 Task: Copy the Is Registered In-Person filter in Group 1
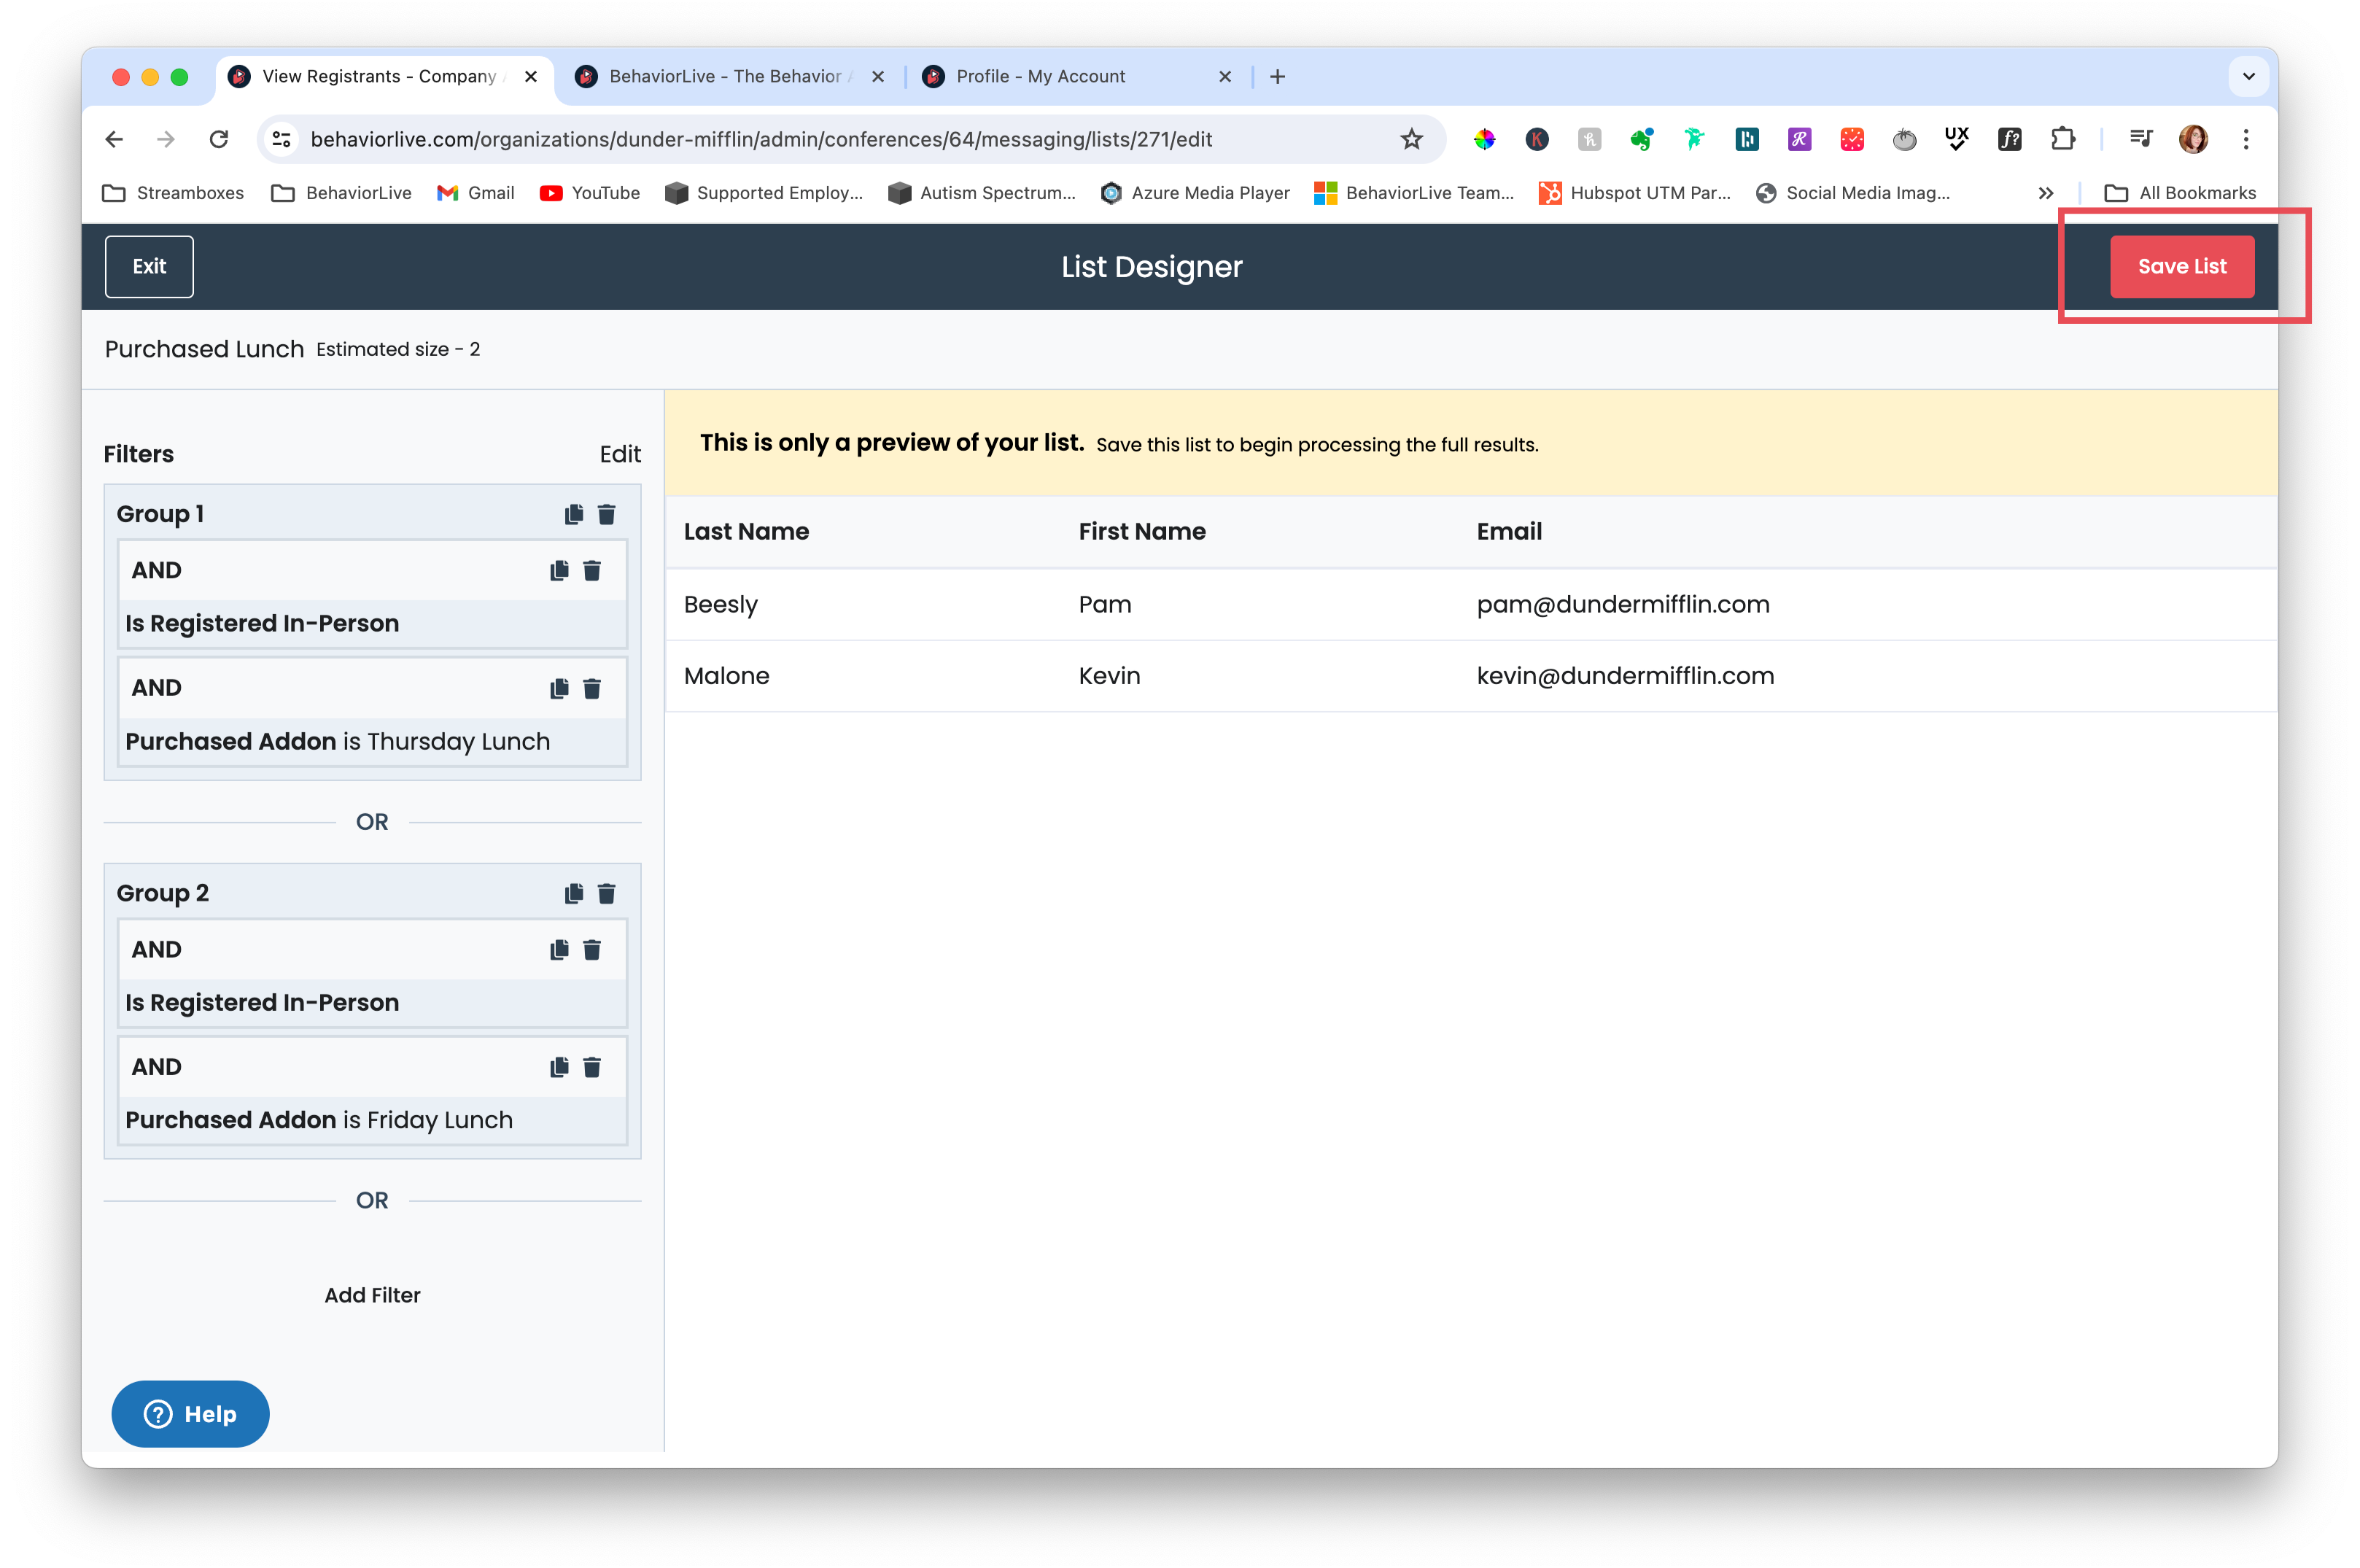click(x=560, y=570)
